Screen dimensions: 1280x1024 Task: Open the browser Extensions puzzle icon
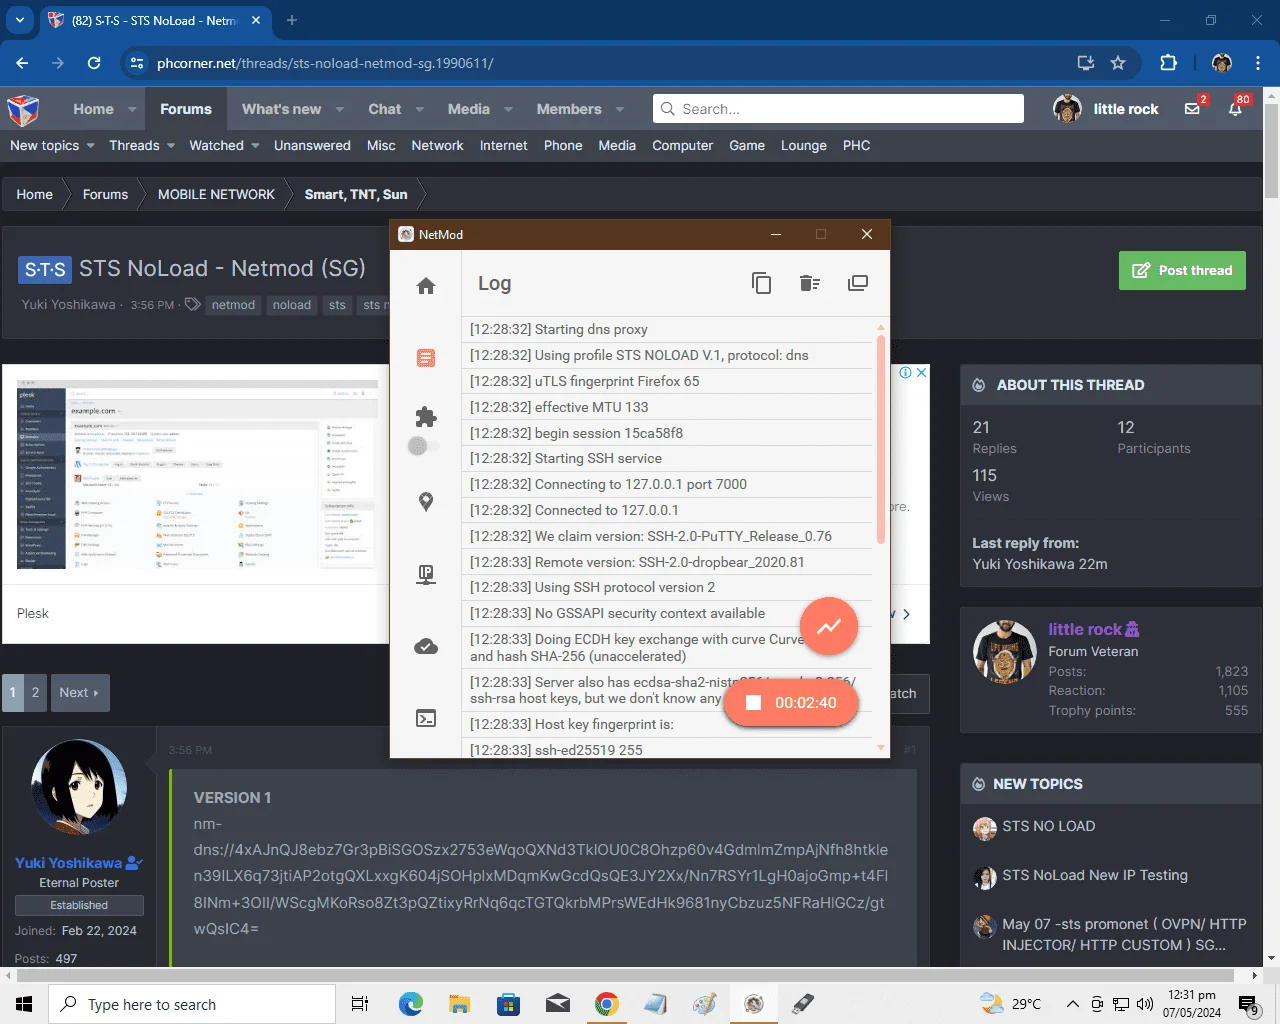click(x=1168, y=63)
